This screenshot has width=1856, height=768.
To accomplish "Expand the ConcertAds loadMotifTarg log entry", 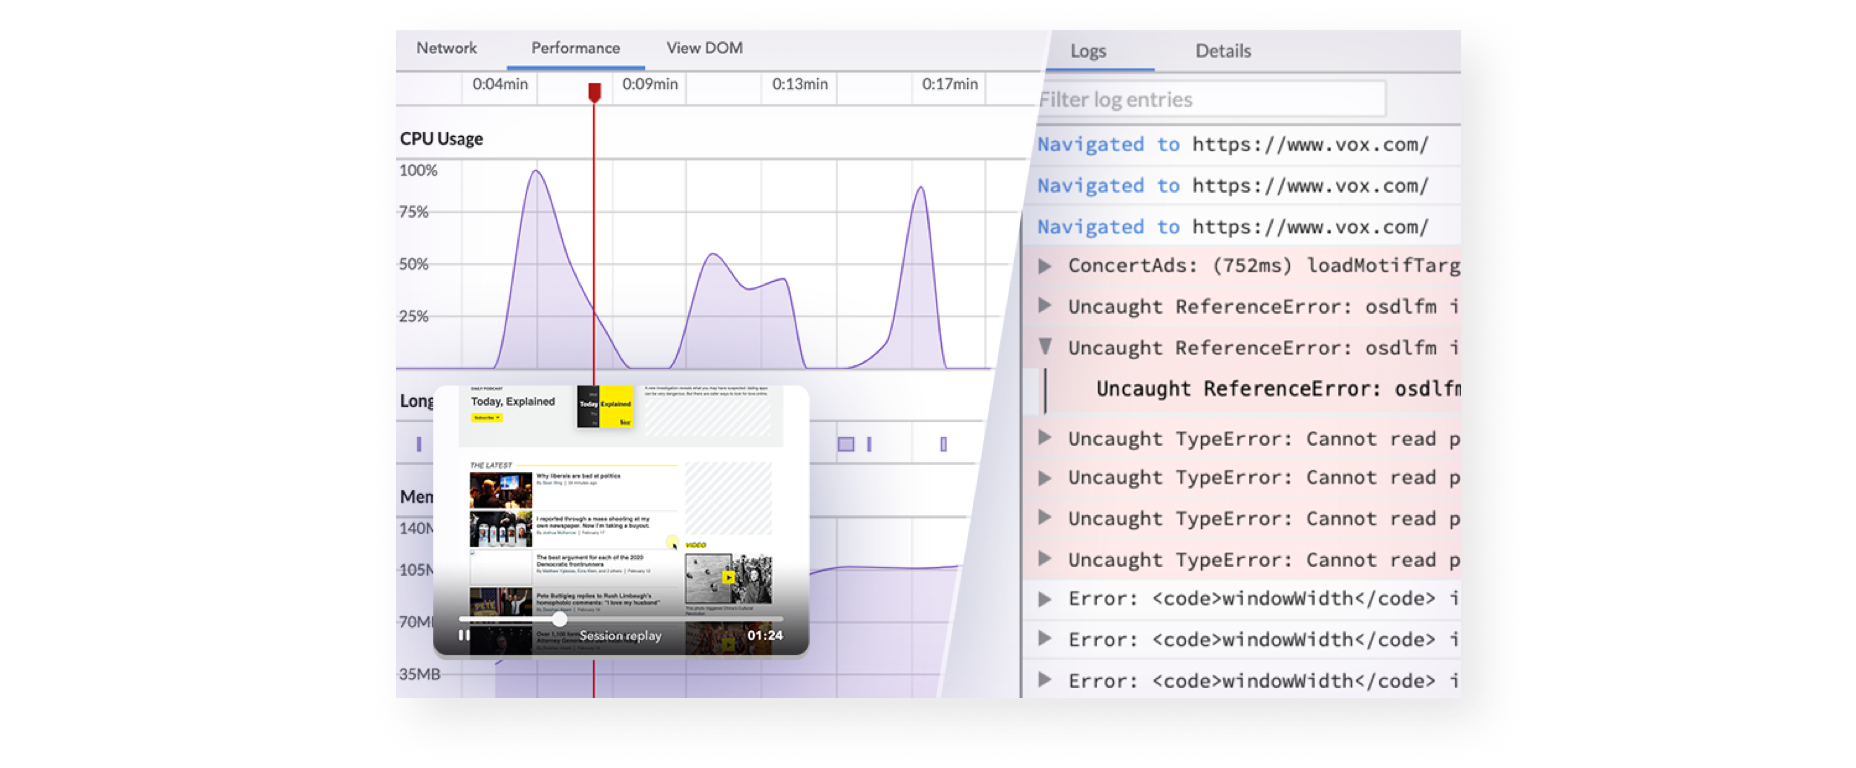I will [1044, 266].
